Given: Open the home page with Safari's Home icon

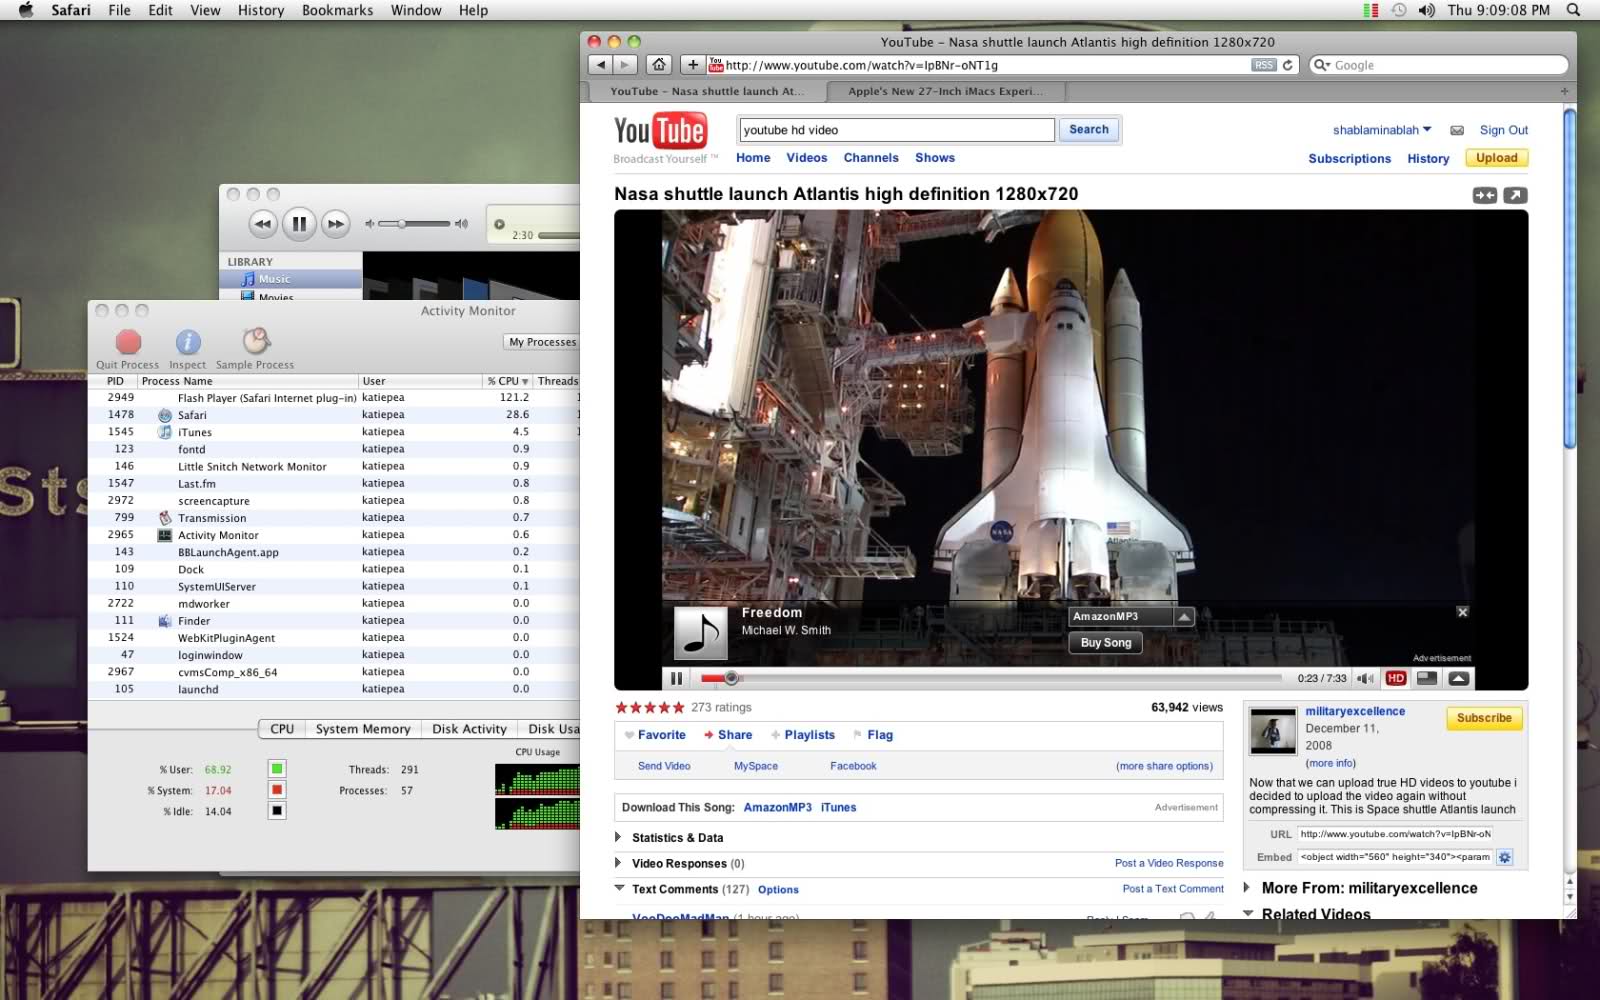Looking at the screenshot, I should 659,65.
